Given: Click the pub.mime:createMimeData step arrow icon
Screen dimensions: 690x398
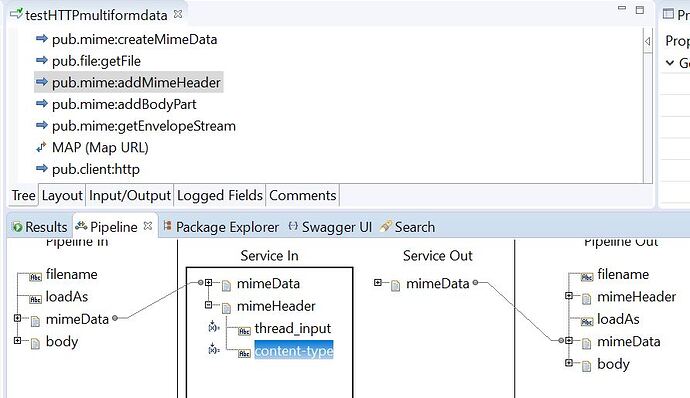Looking at the screenshot, I should (41, 39).
